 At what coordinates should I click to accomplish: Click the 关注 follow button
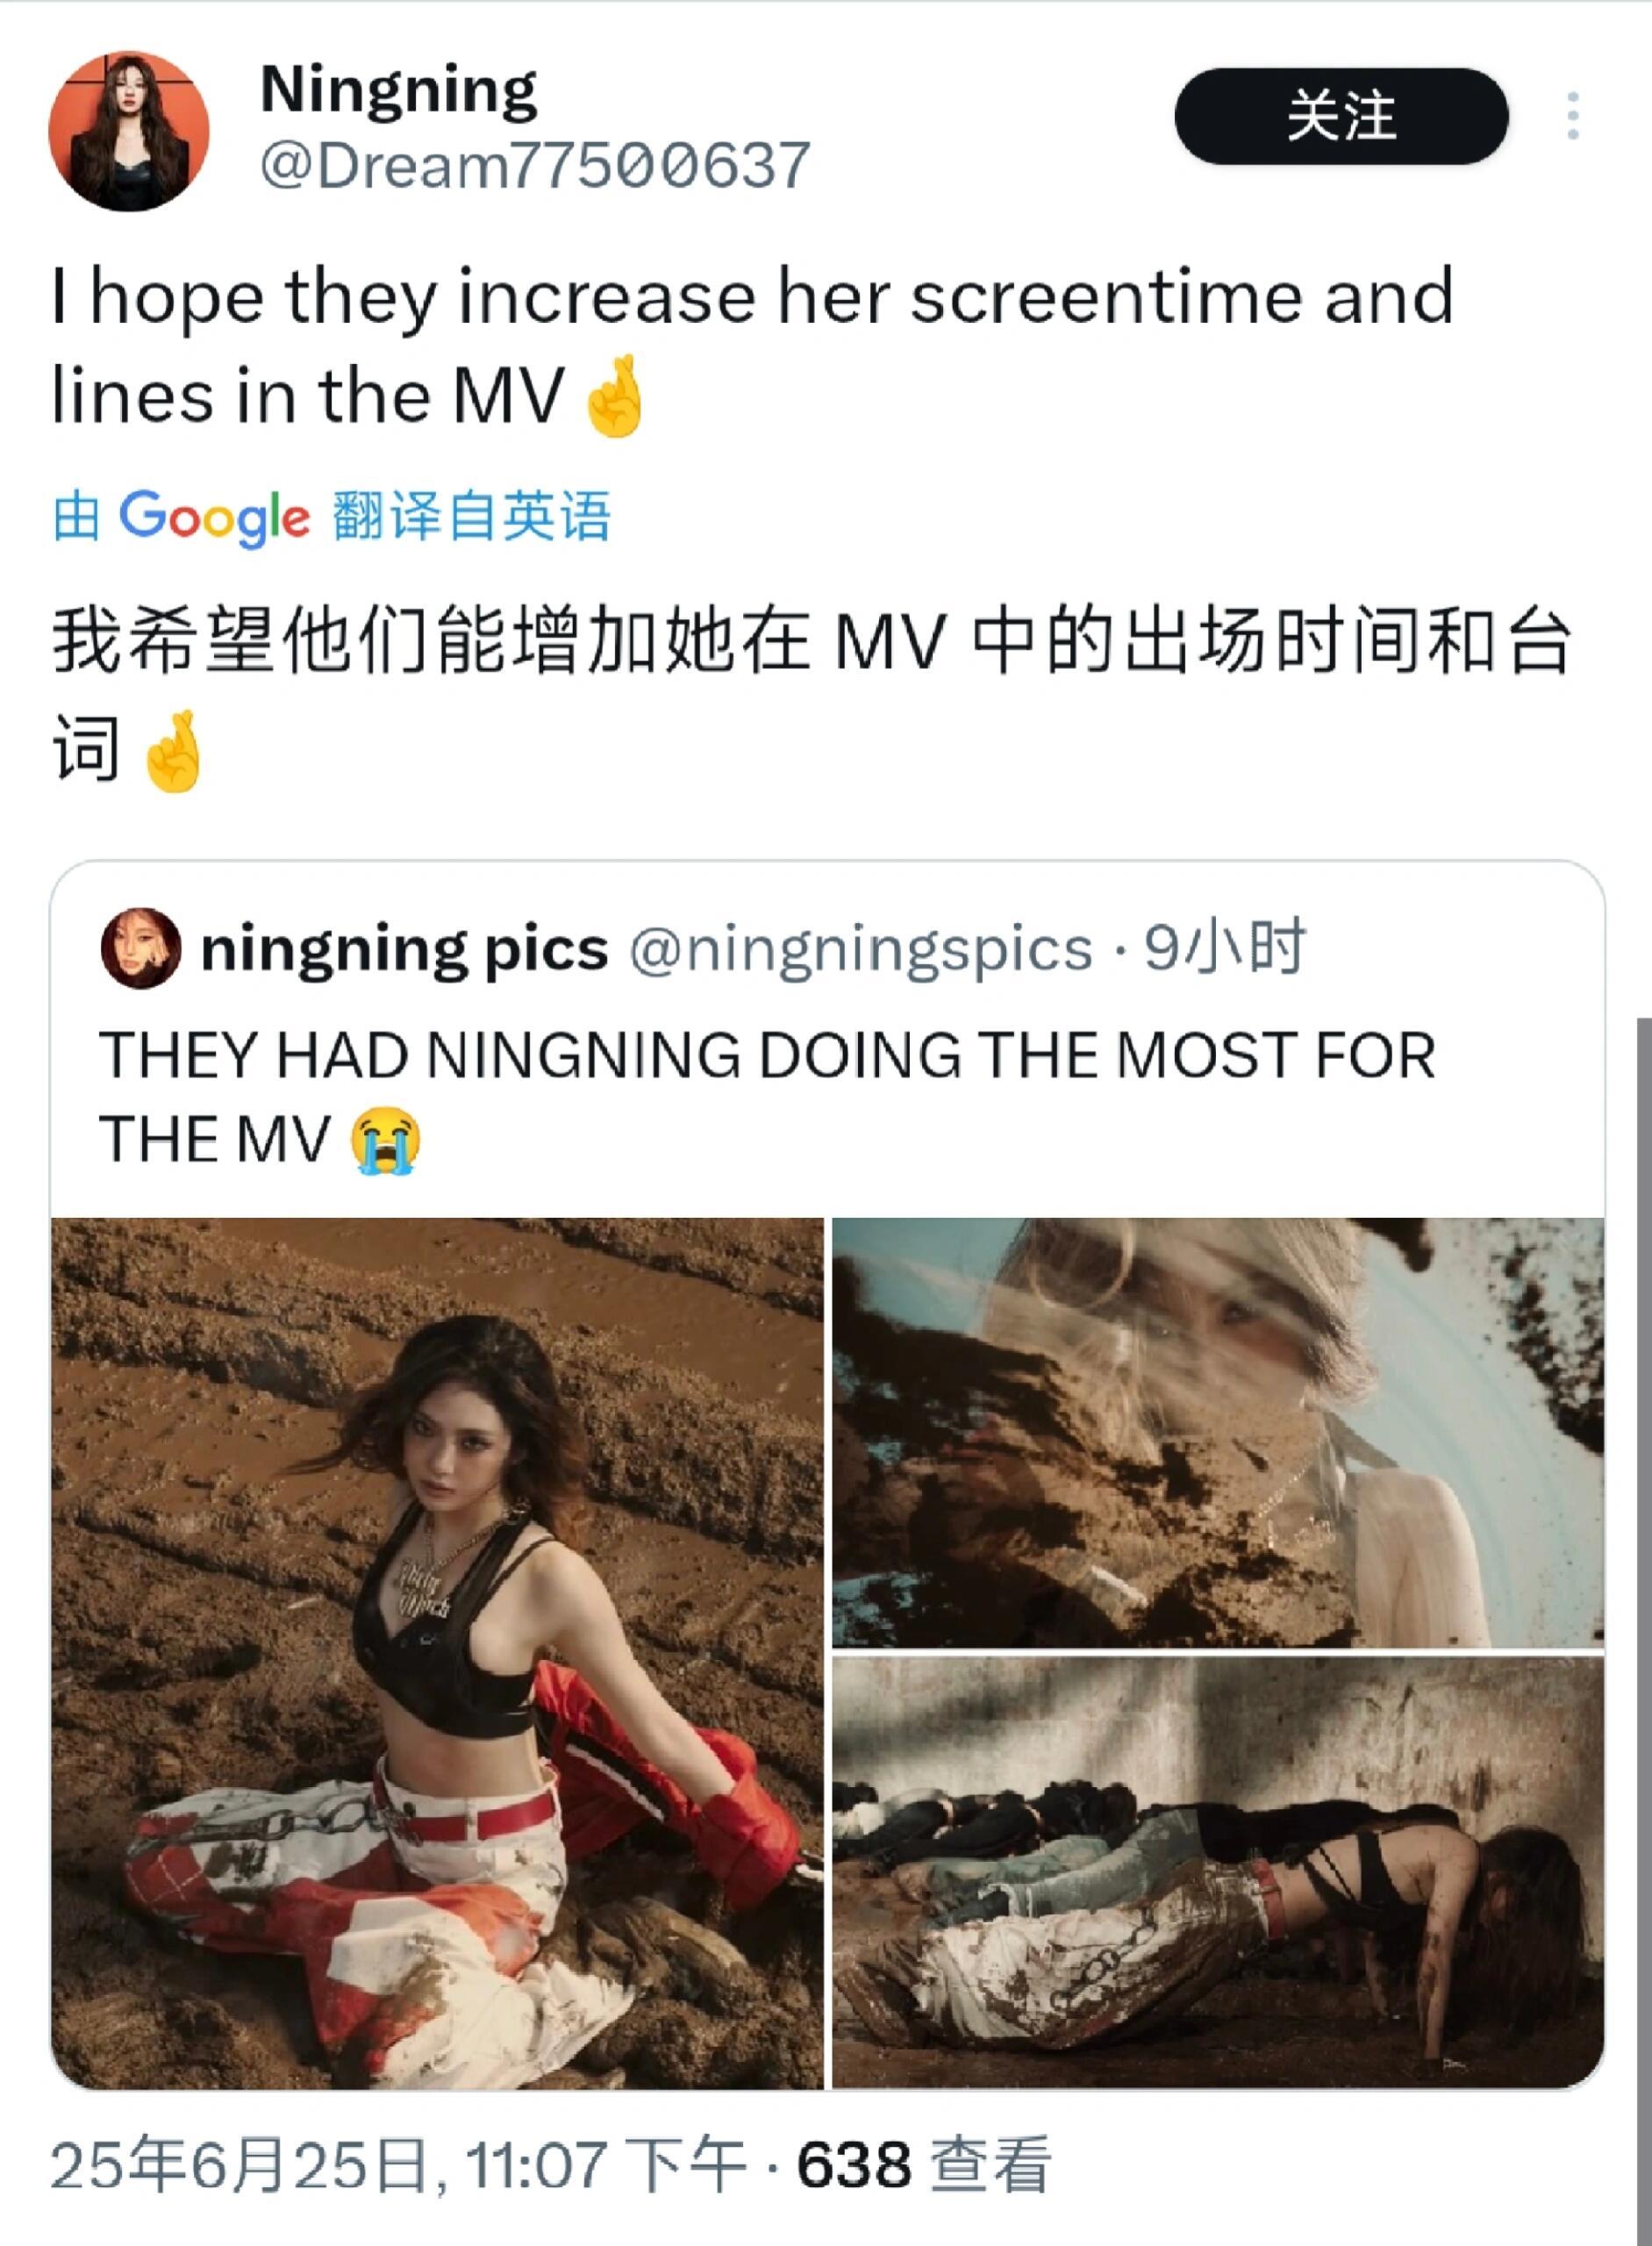click(1340, 116)
